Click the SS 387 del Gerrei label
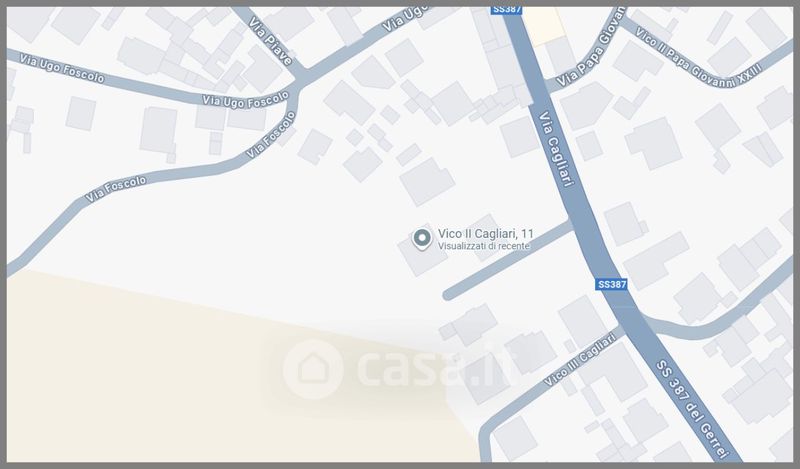Image resolution: width=800 pixels, height=469 pixels. tap(691, 409)
